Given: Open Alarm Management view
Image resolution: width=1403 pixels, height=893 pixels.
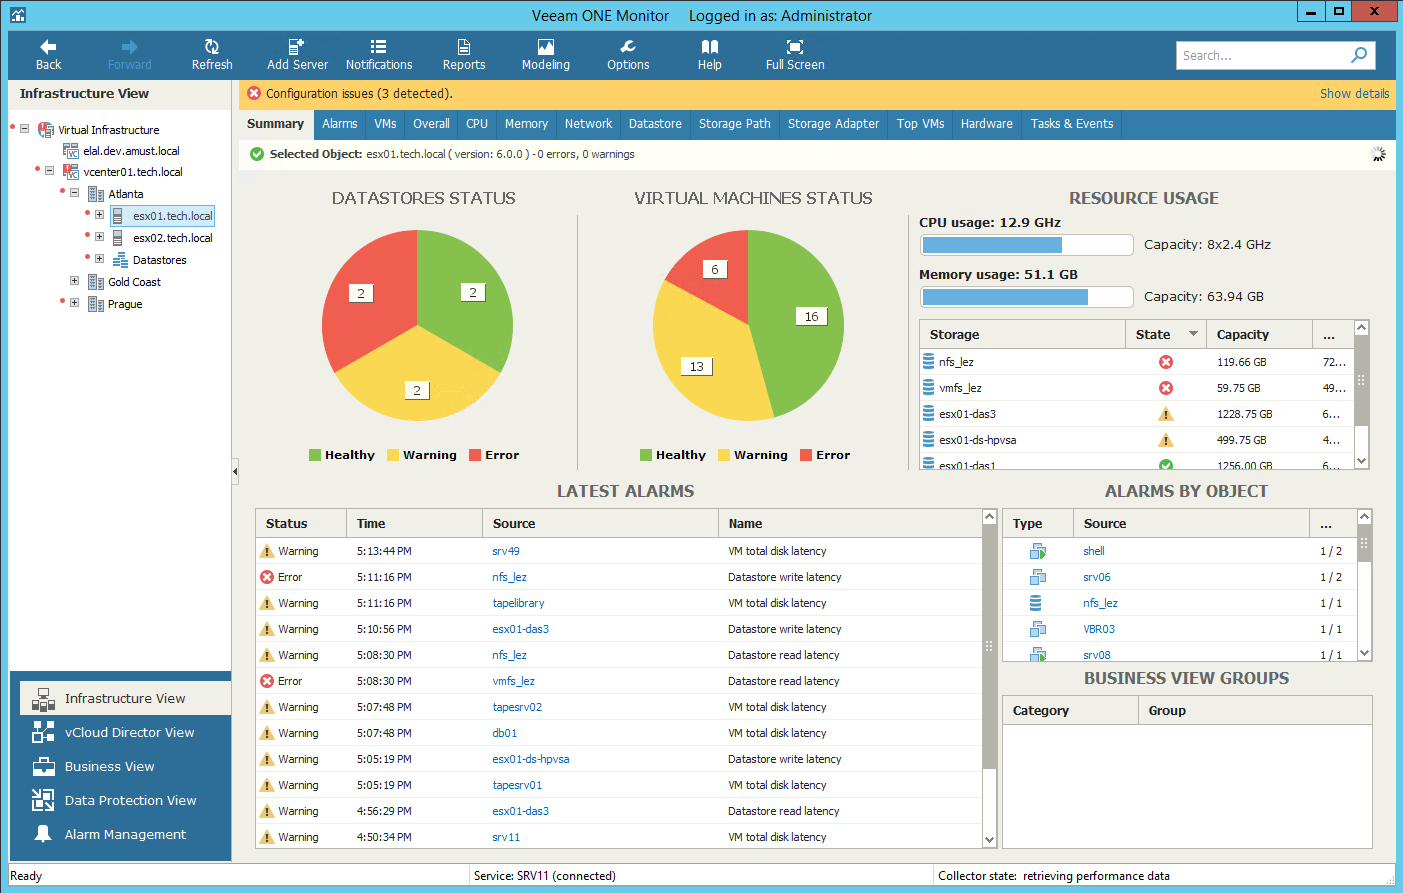Looking at the screenshot, I should [125, 834].
